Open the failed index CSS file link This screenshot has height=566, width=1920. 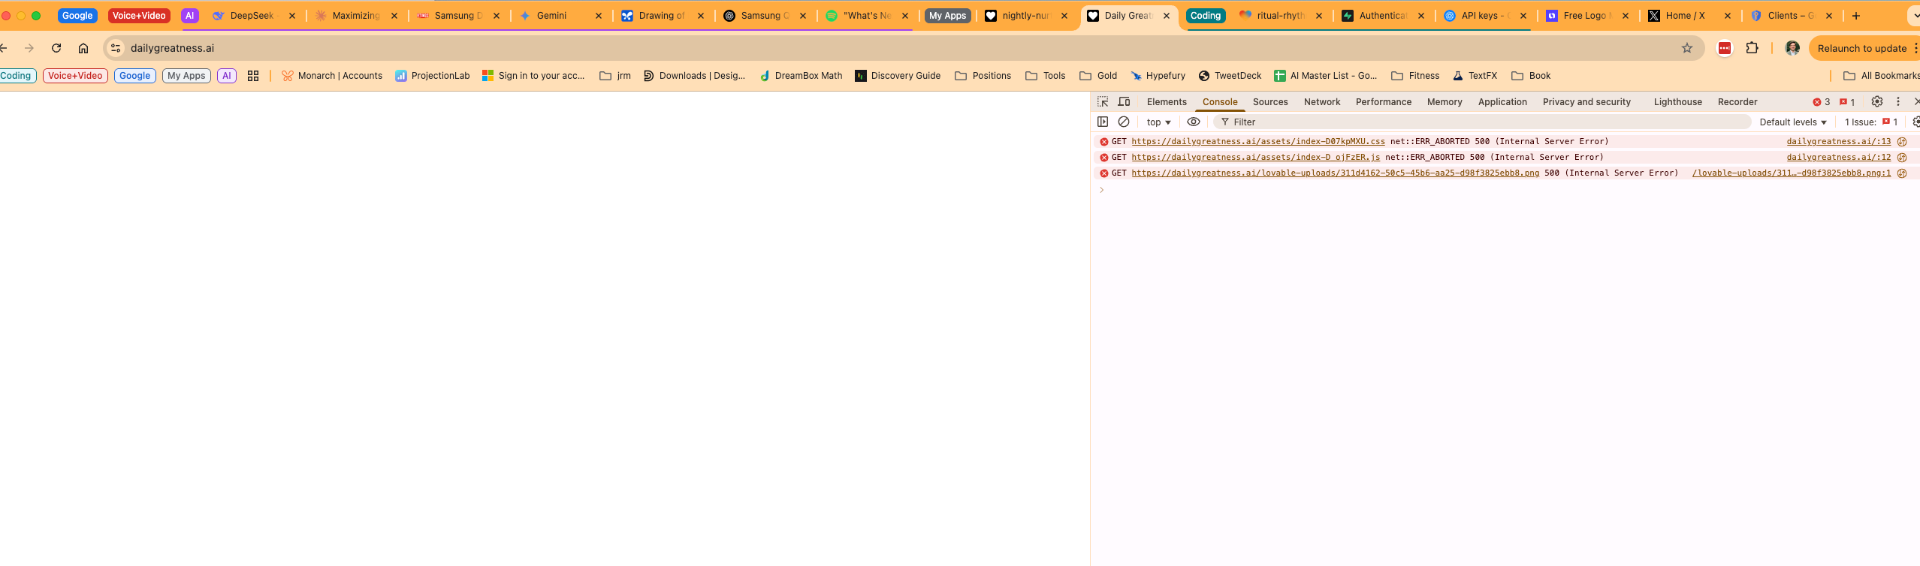pyautogui.click(x=1257, y=142)
